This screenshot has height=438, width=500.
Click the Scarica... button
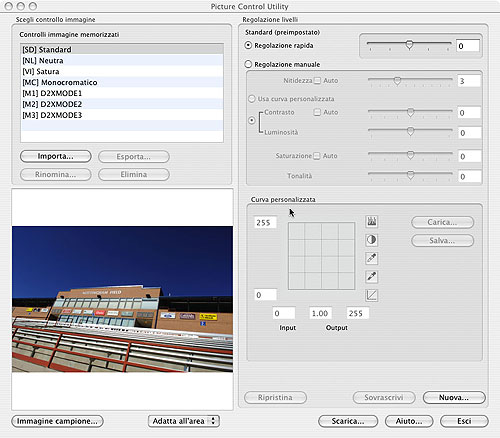point(348,421)
